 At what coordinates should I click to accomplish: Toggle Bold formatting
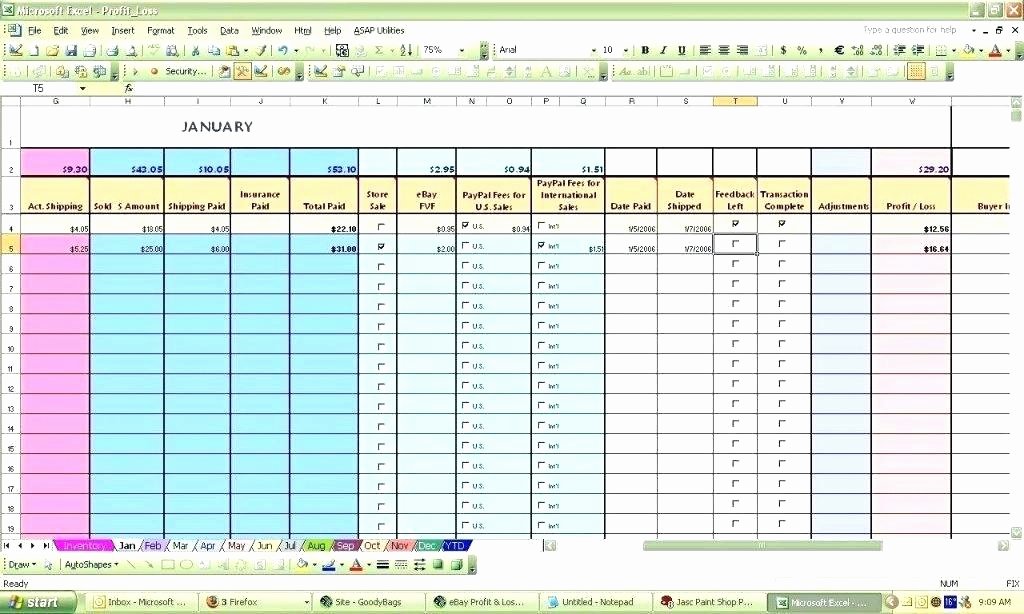click(645, 50)
